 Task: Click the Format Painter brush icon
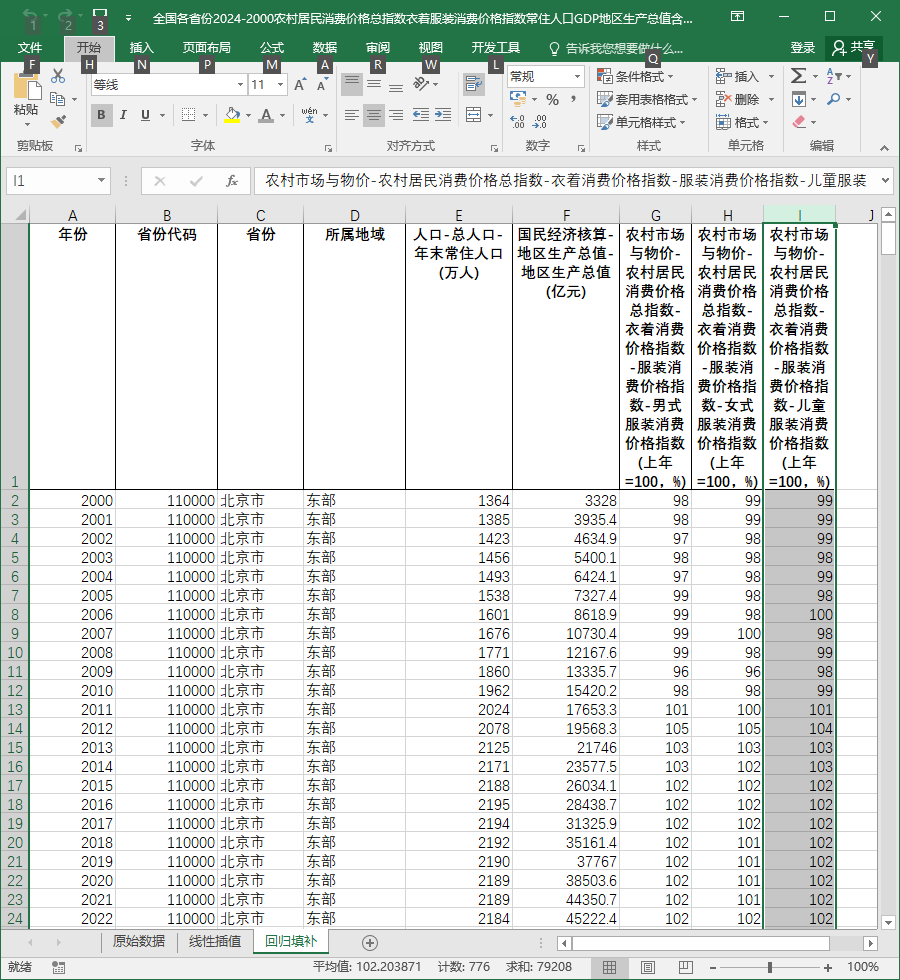pos(58,121)
